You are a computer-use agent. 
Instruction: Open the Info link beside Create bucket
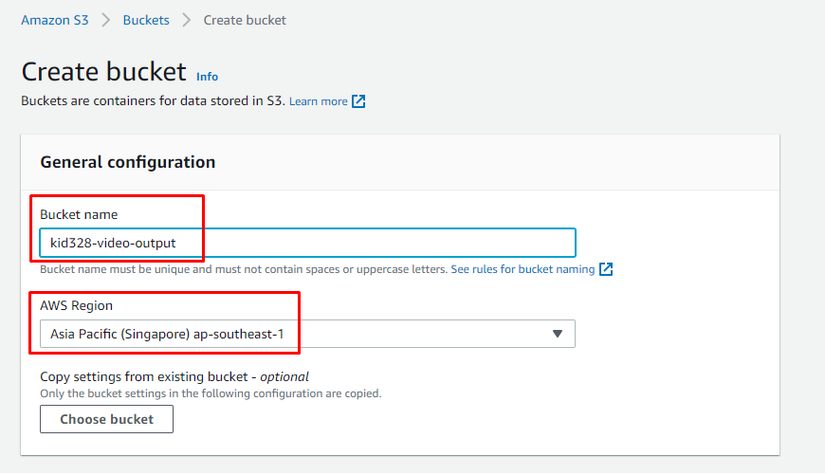pos(207,76)
